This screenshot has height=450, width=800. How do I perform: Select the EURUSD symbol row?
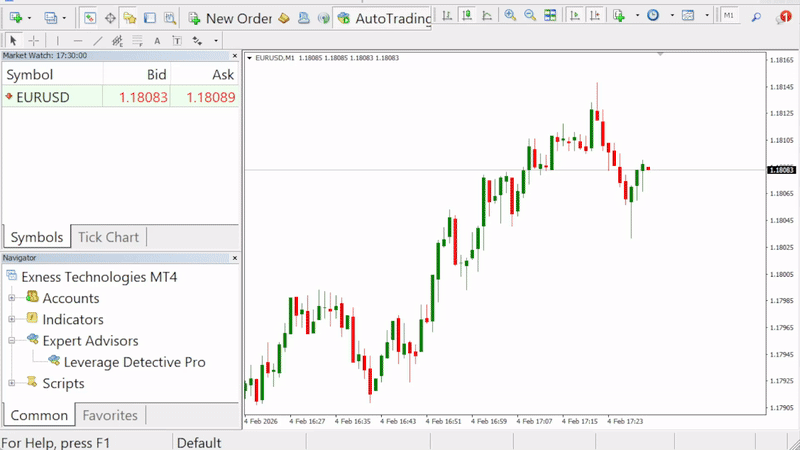pos(120,97)
